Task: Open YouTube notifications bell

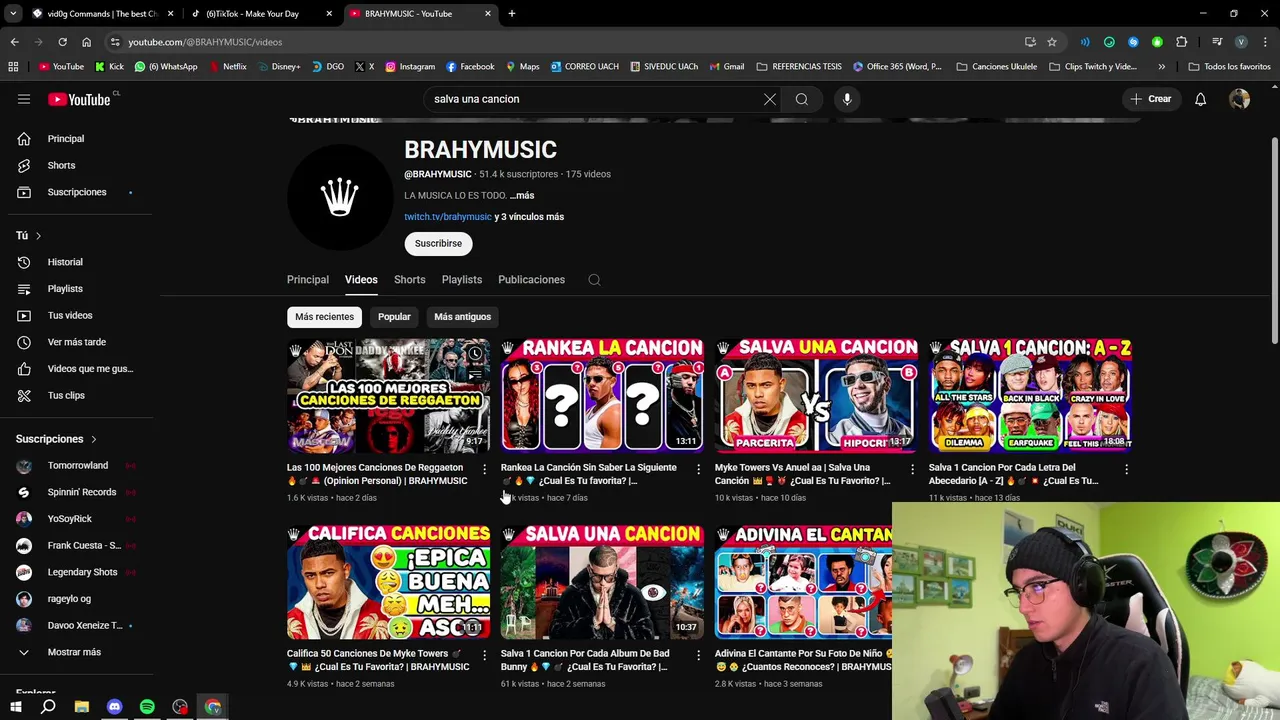Action: (x=1200, y=99)
